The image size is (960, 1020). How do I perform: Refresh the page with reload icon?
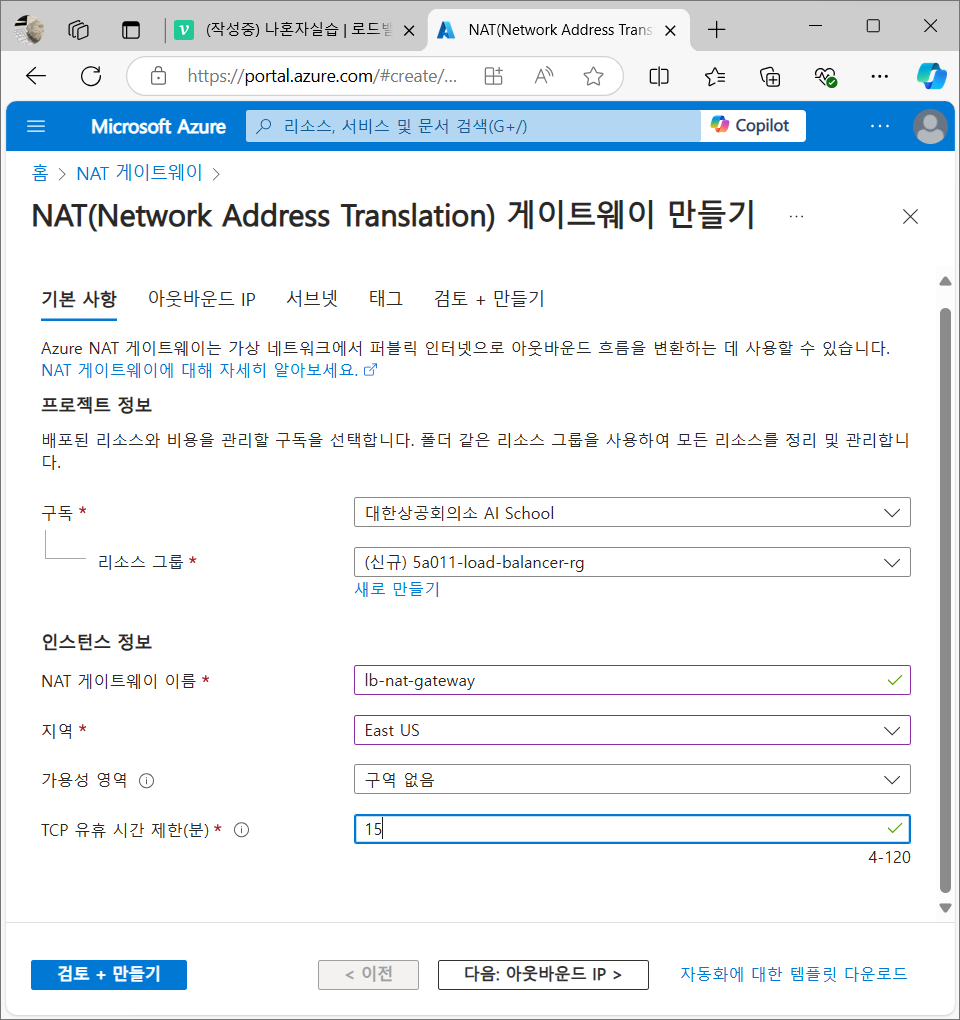(91, 76)
